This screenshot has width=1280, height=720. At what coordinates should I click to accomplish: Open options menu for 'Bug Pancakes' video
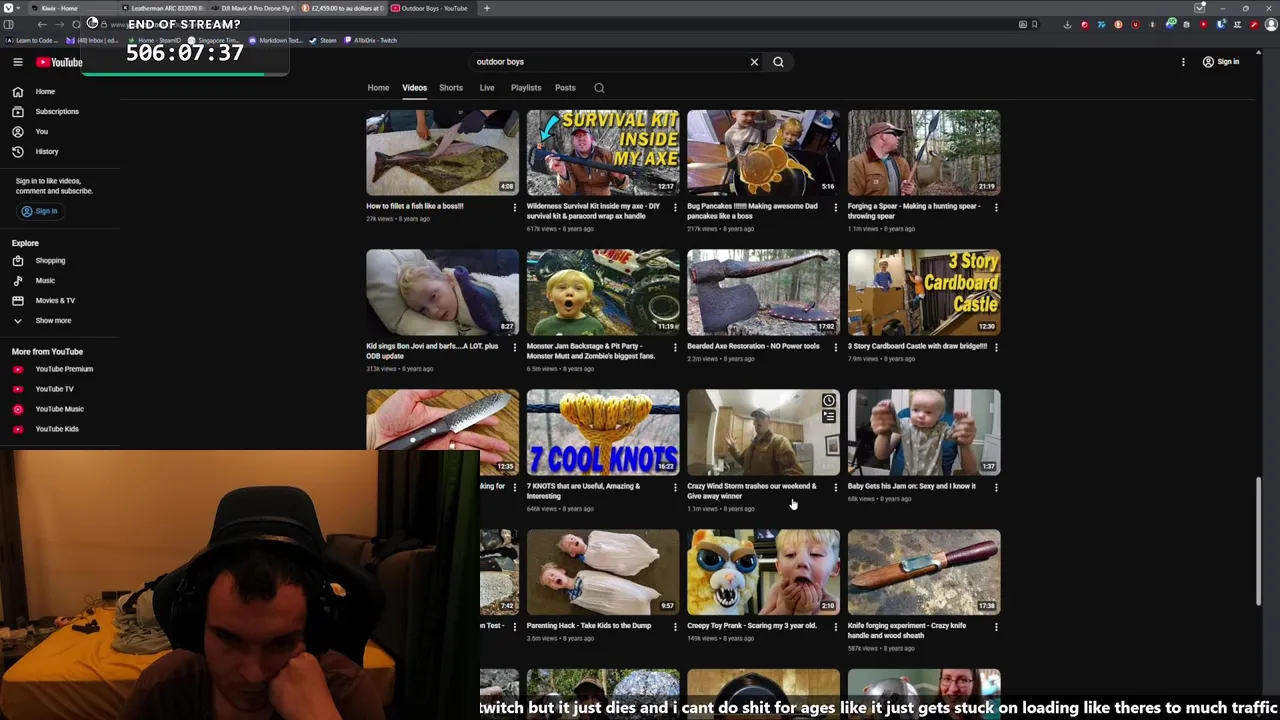point(836,208)
